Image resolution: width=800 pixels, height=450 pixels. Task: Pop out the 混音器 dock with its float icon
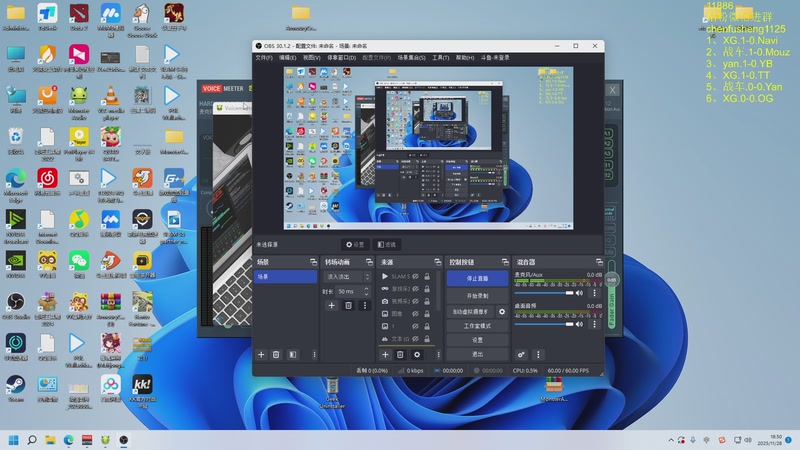point(599,262)
